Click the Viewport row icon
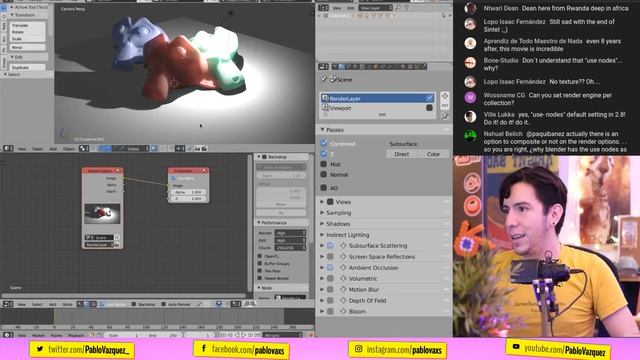This screenshot has width=640, height=360. tap(325, 108)
